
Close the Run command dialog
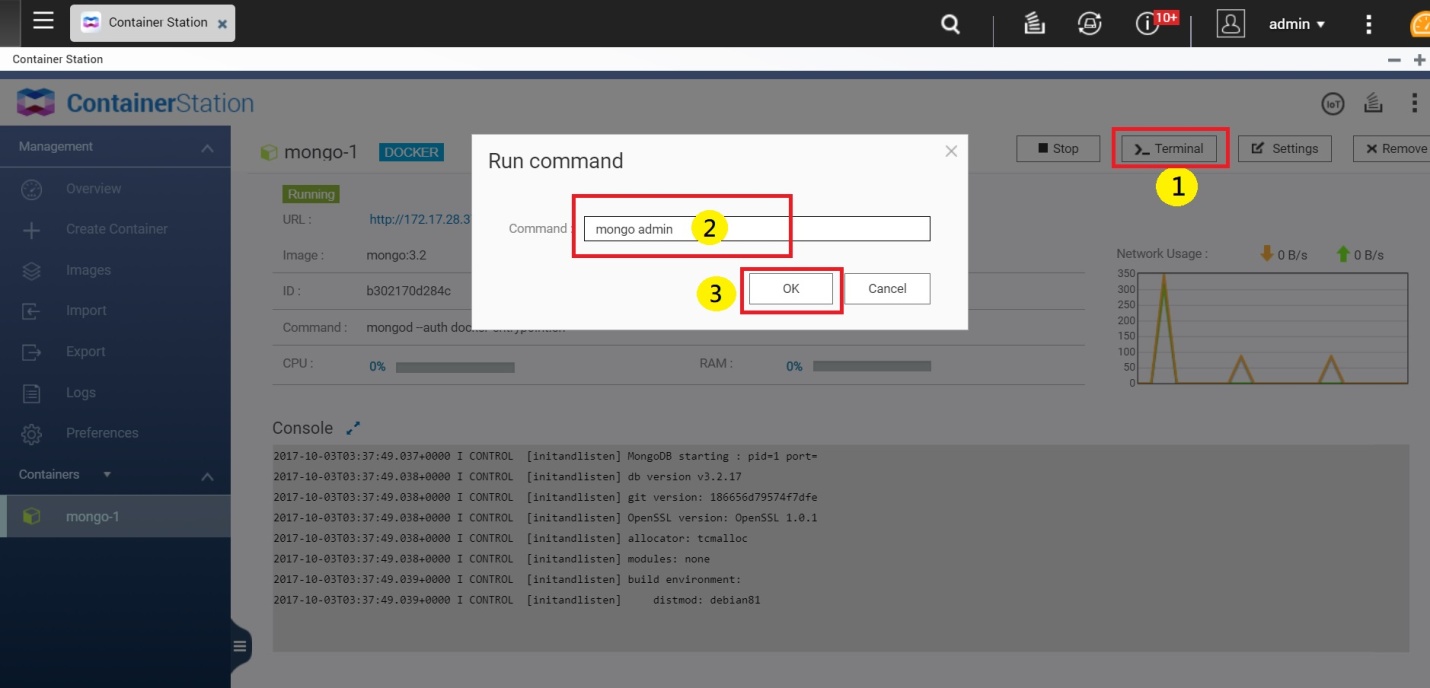point(951,151)
